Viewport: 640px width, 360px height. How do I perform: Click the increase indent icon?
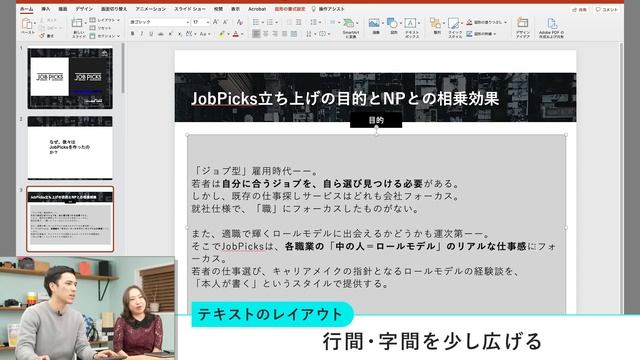click(x=299, y=22)
